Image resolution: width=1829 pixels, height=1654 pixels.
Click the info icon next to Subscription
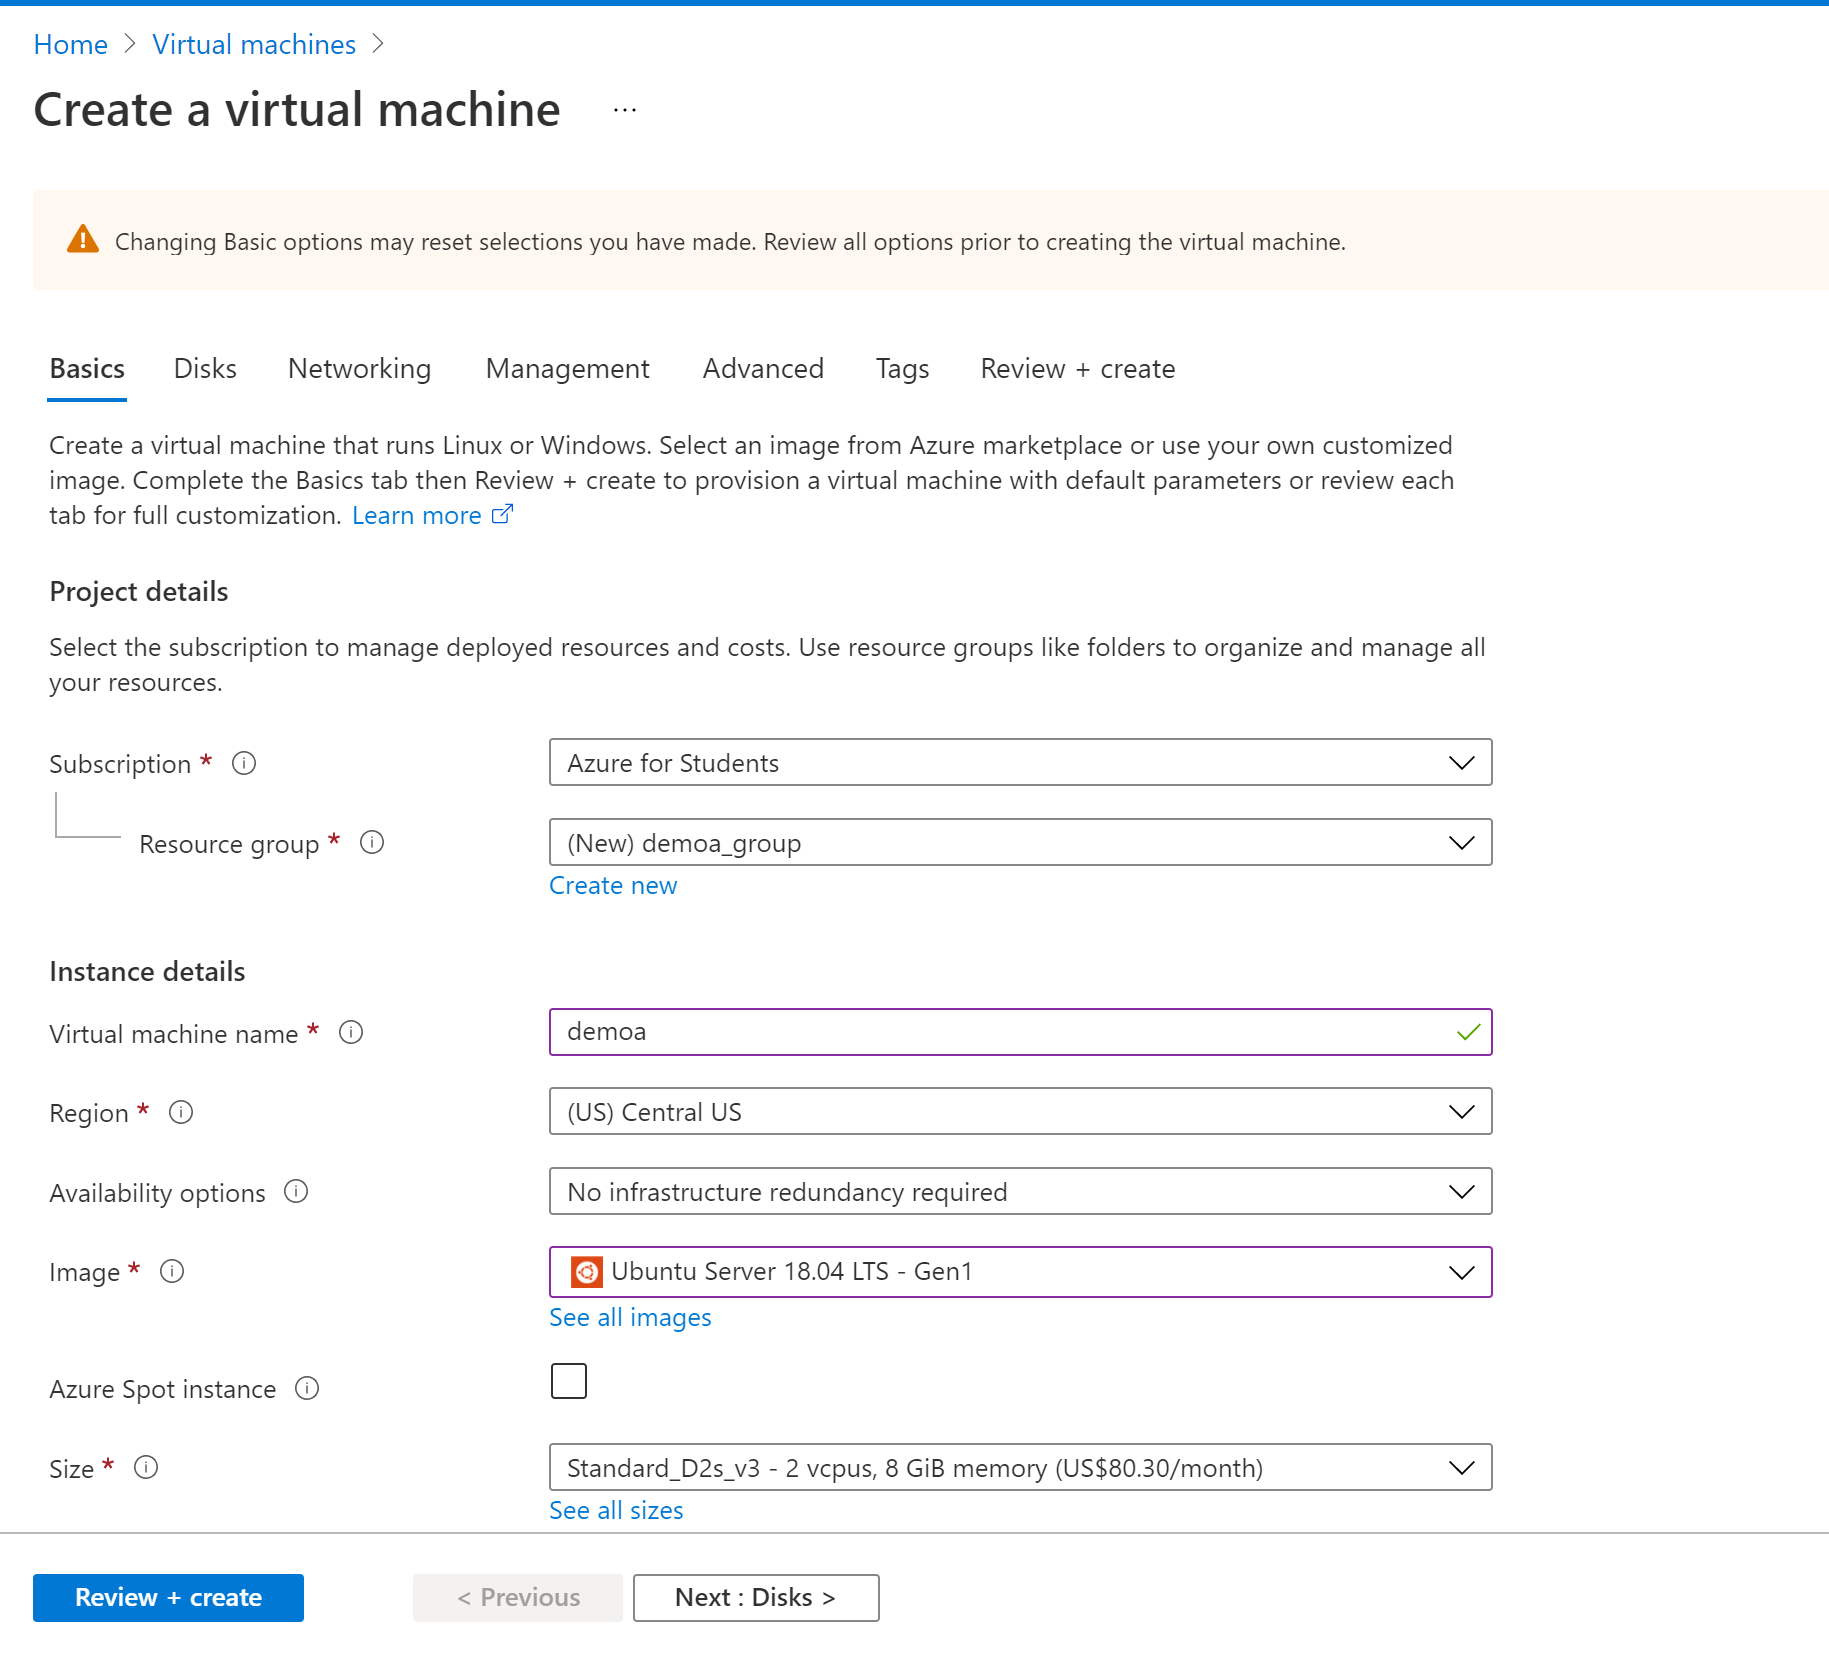[x=244, y=763]
